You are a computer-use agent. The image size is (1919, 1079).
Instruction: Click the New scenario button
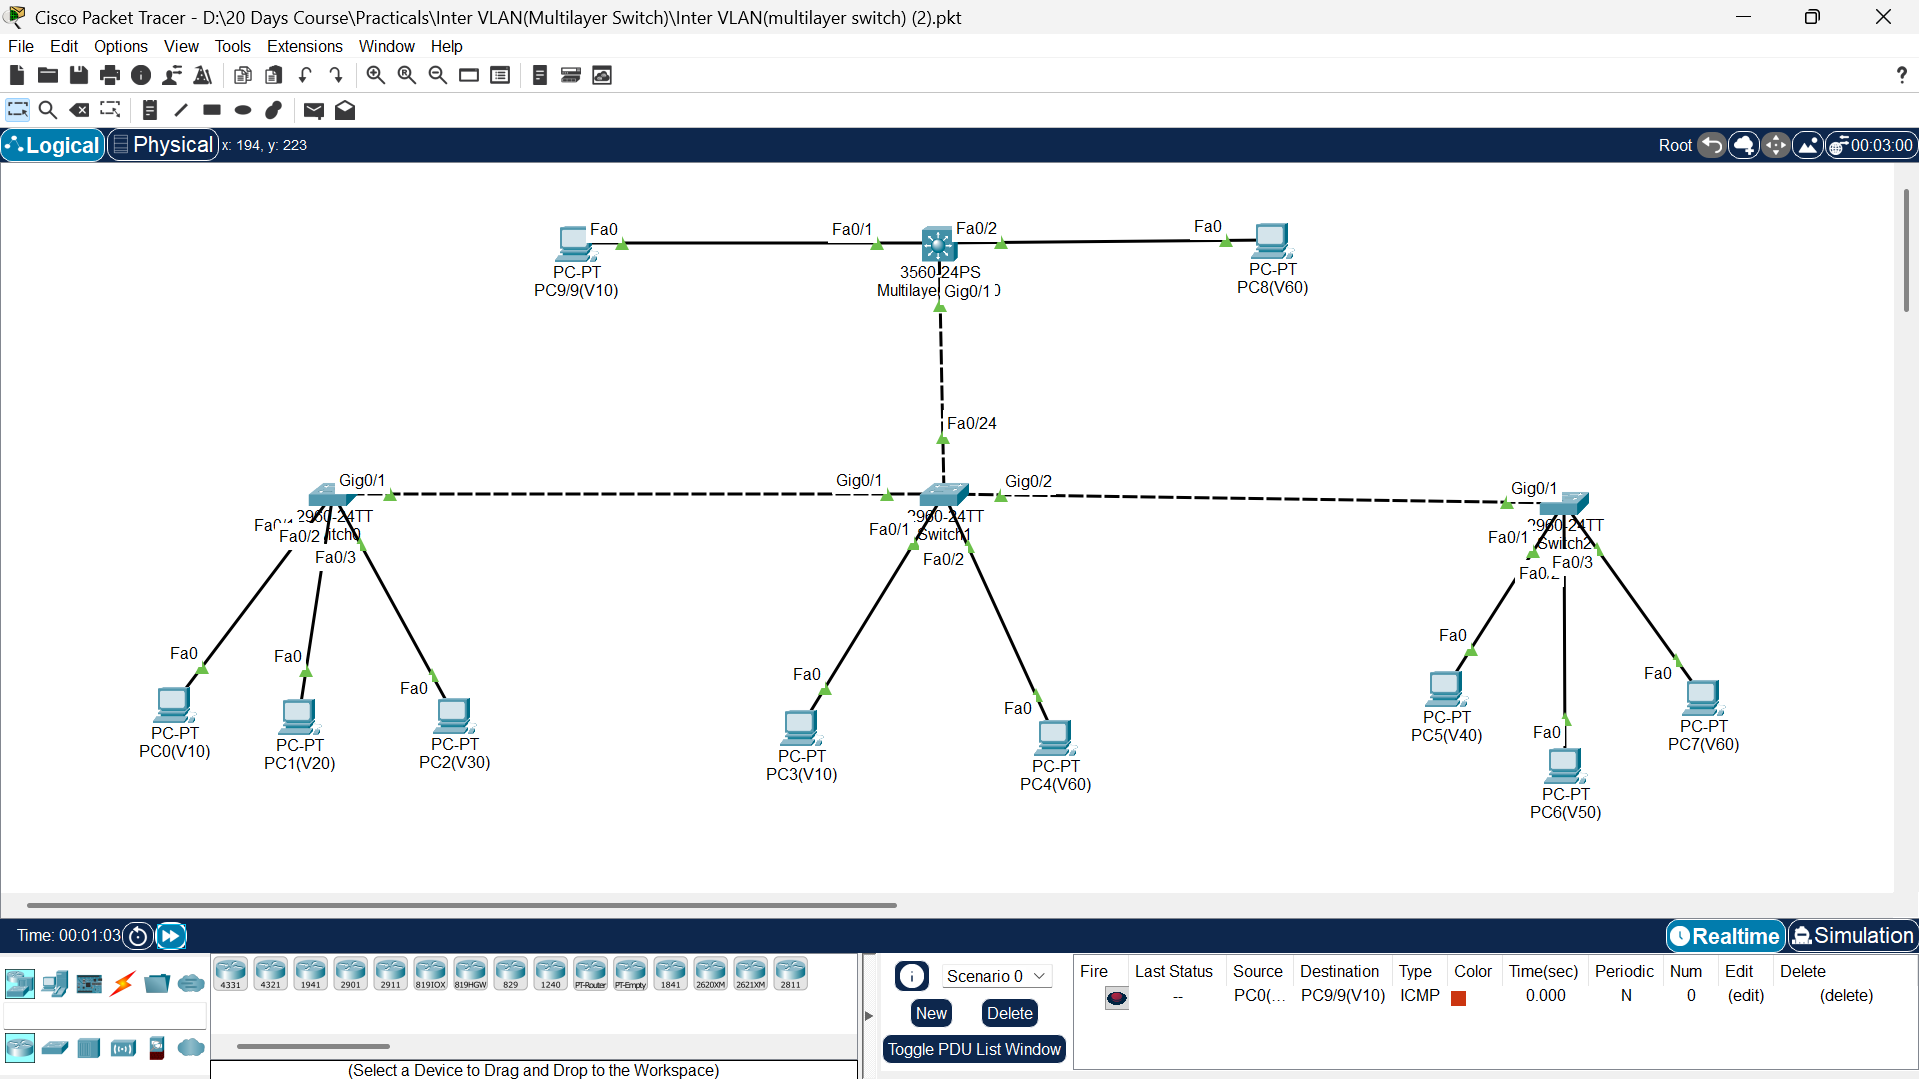(931, 1013)
